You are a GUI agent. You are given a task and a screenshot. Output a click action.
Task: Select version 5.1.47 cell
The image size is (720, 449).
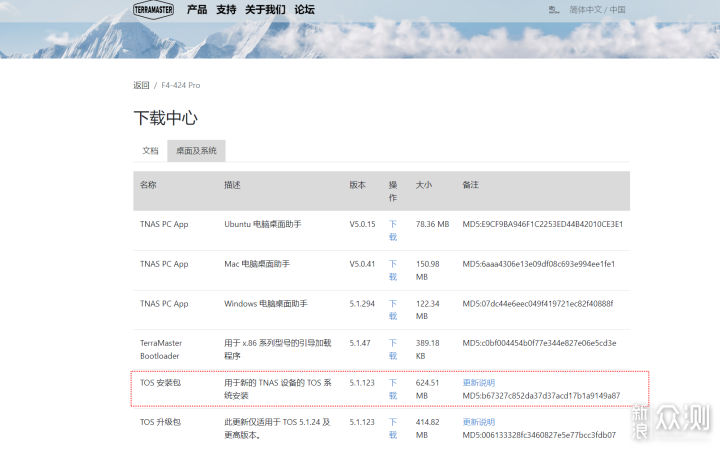(360, 343)
